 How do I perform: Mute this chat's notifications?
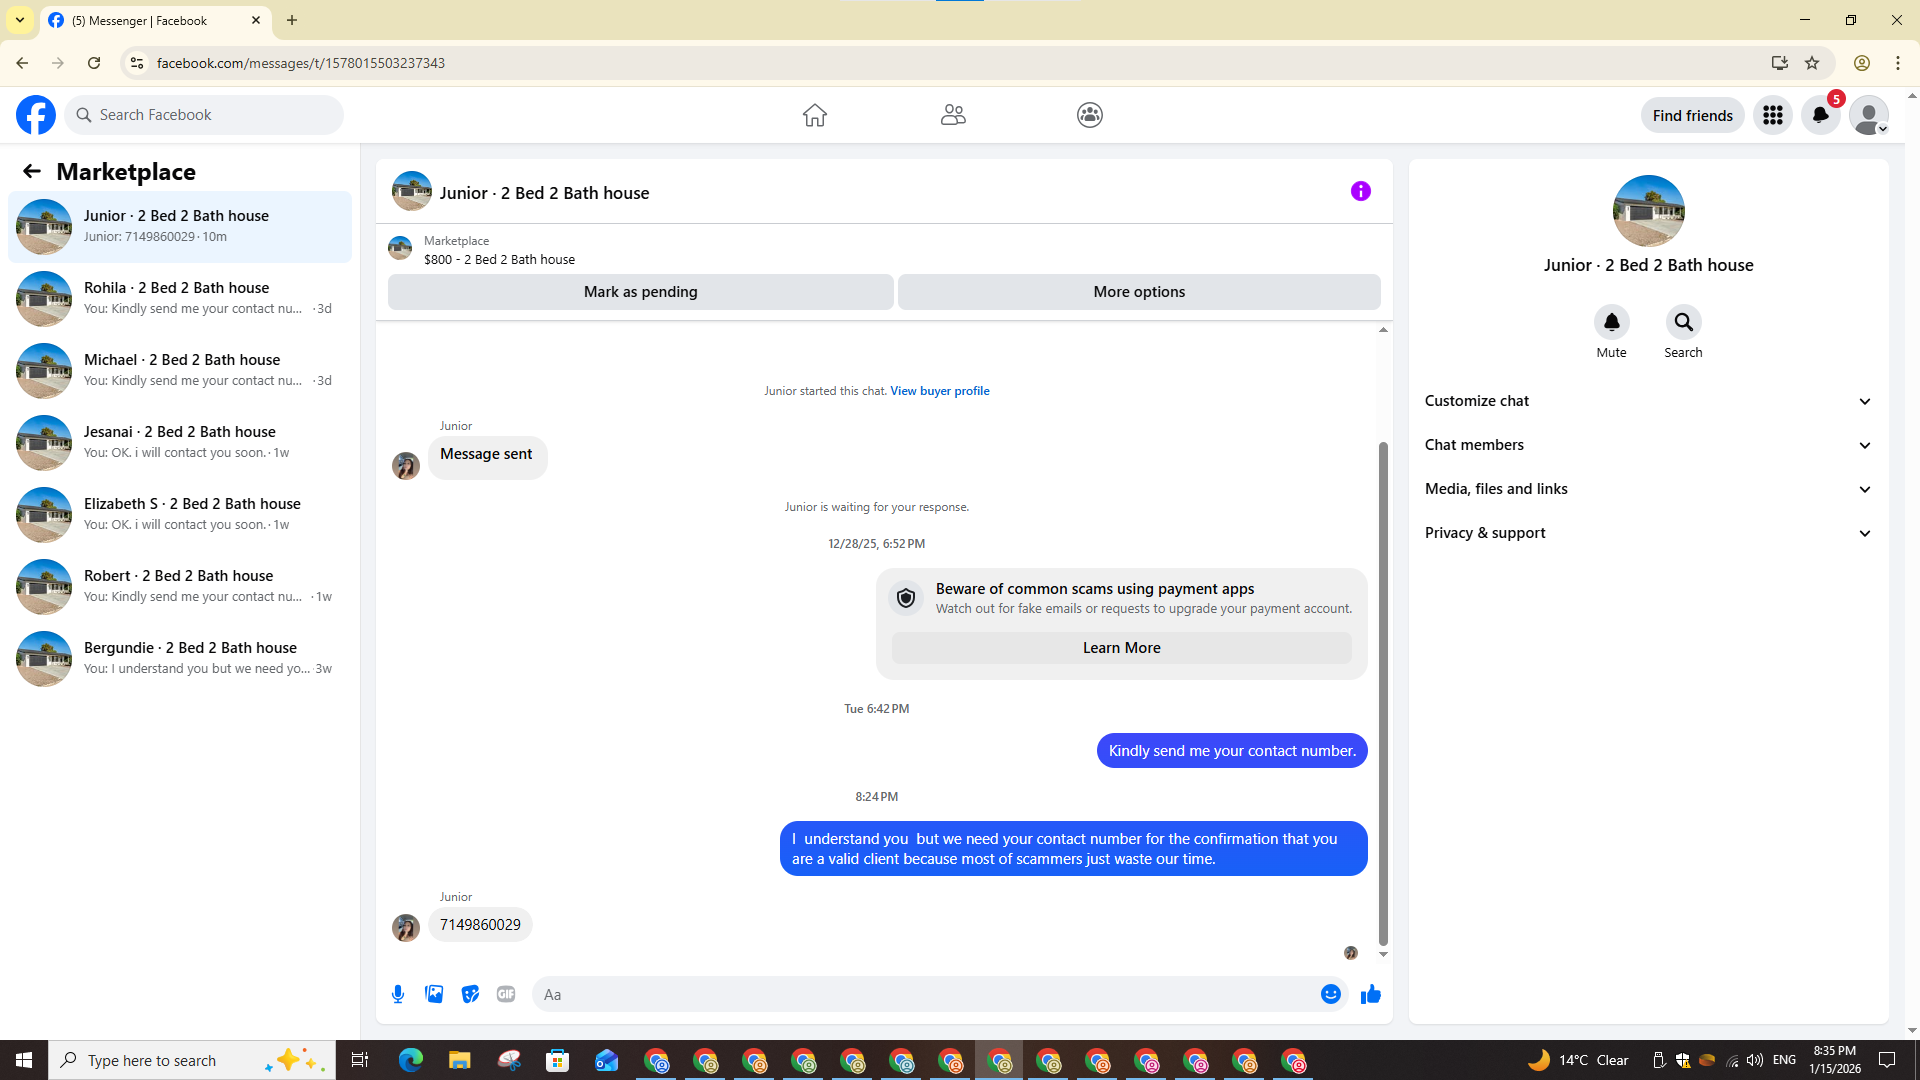coord(1611,323)
